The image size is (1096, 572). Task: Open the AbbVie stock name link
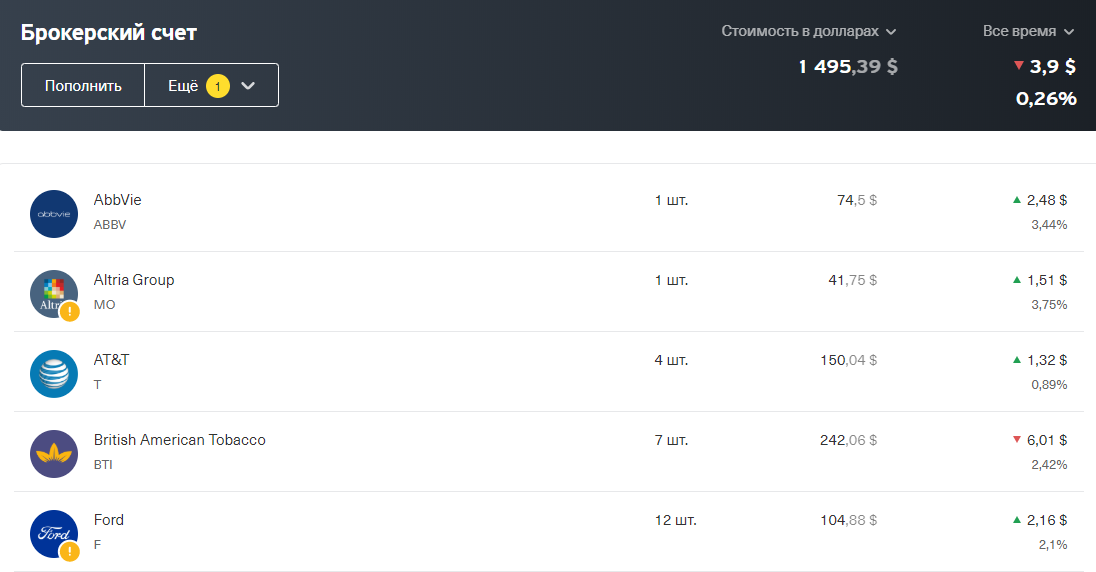(118, 200)
